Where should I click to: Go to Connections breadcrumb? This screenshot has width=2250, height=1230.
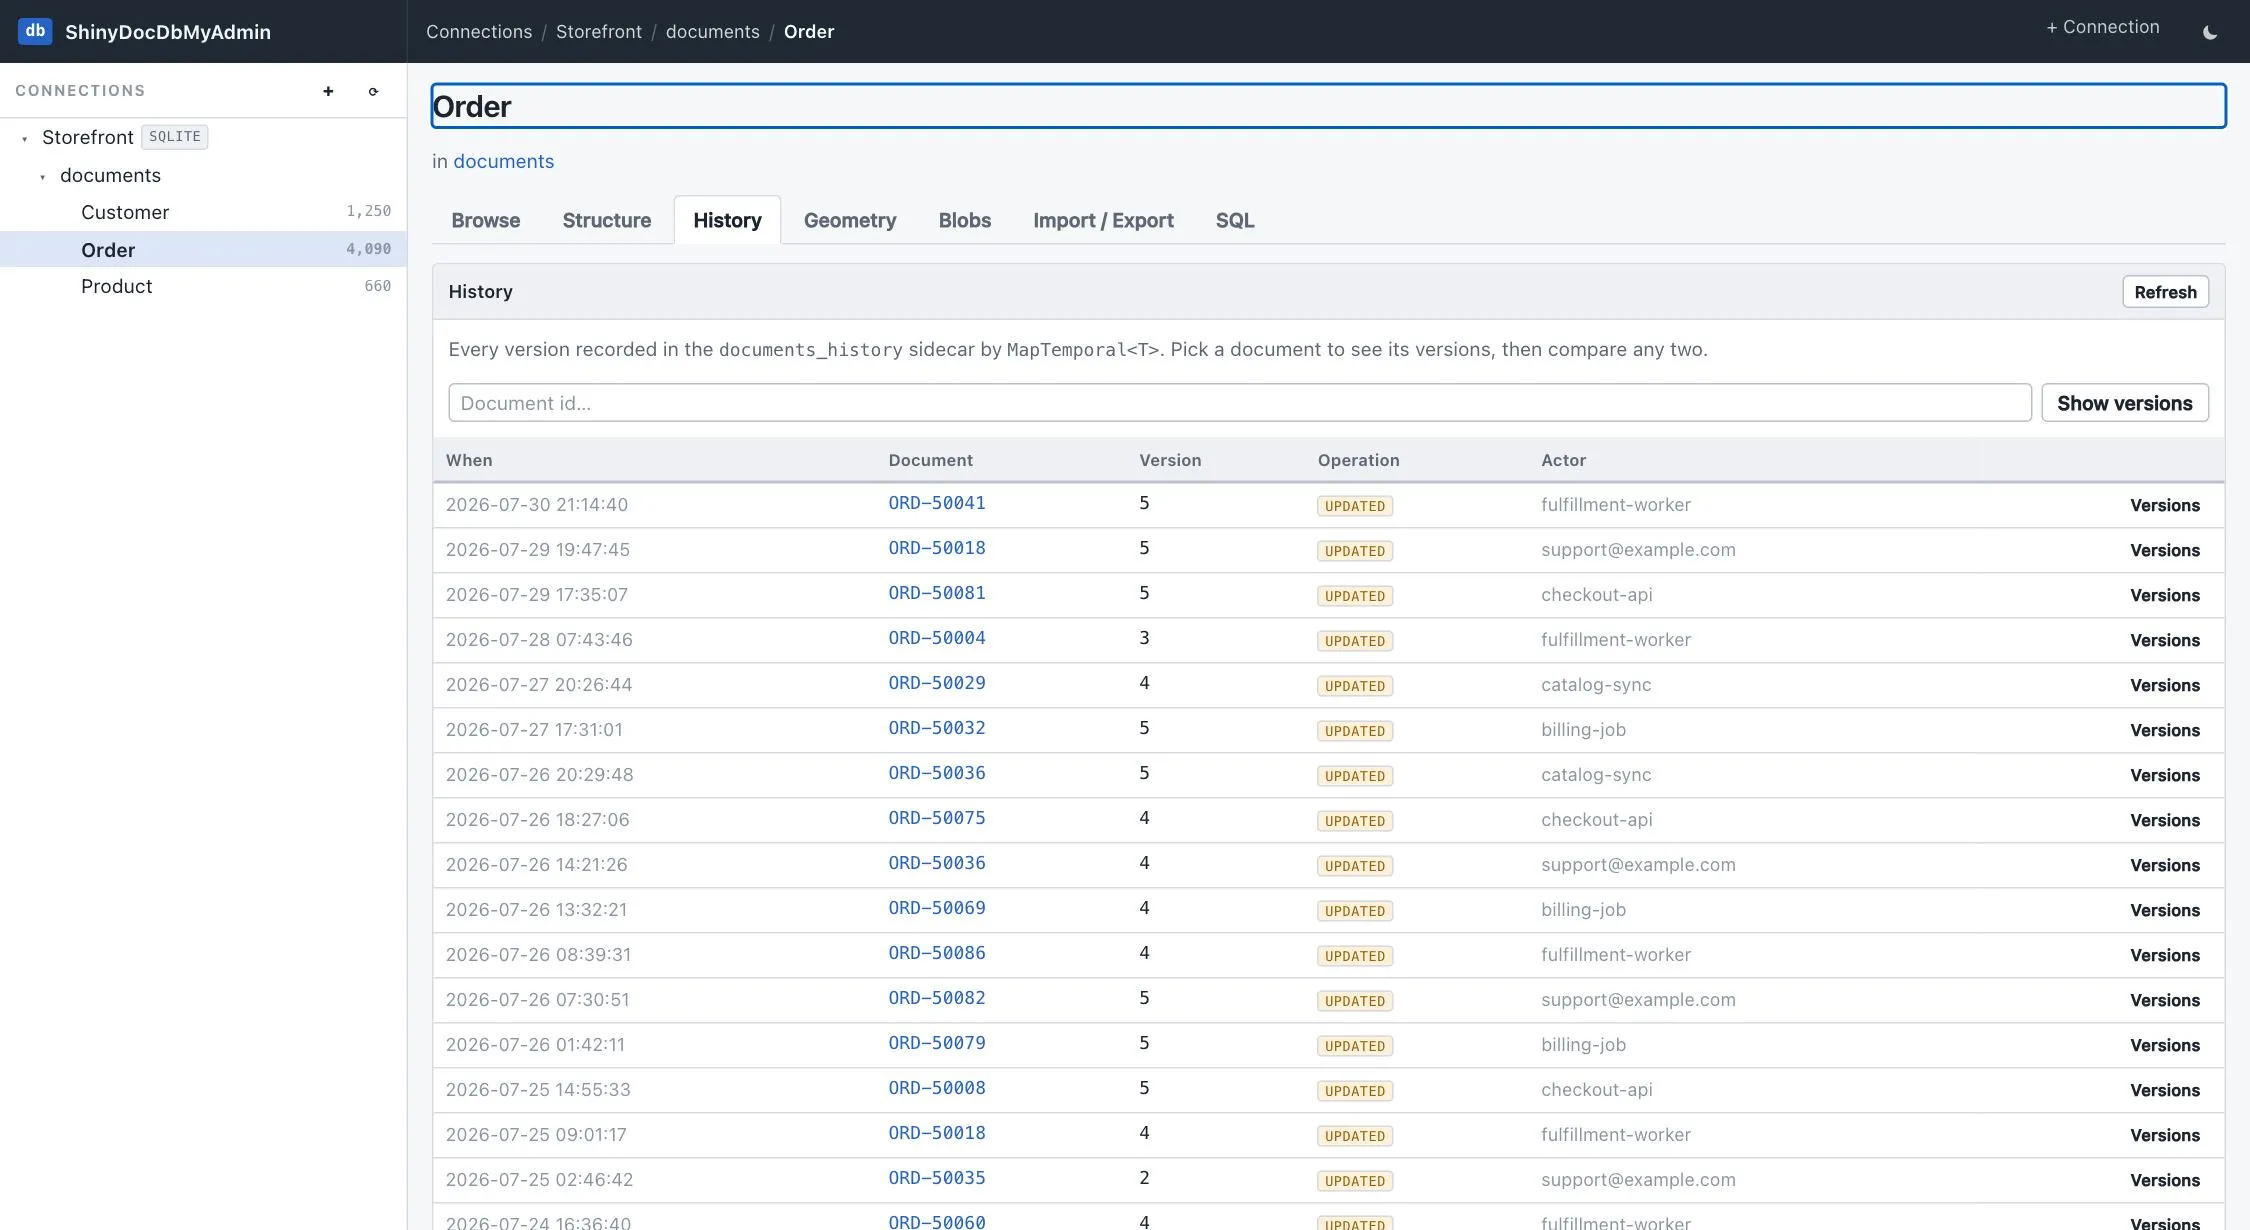[x=479, y=31]
